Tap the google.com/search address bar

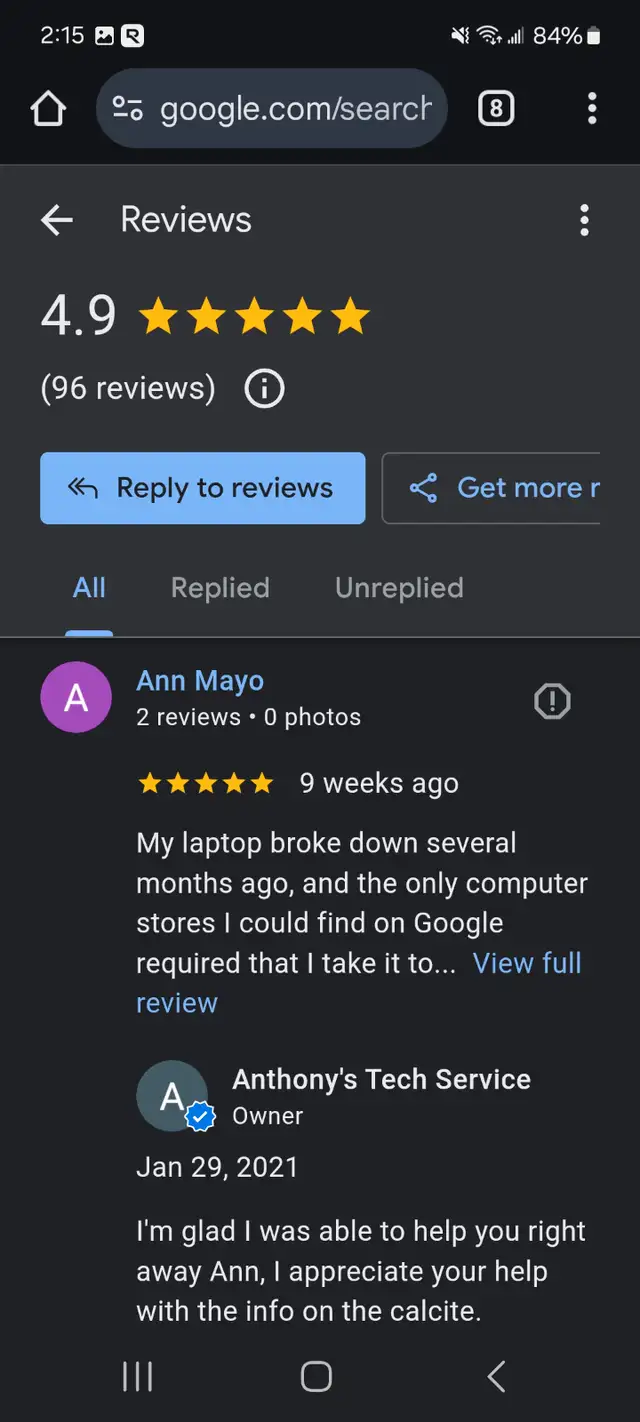click(272, 108)
